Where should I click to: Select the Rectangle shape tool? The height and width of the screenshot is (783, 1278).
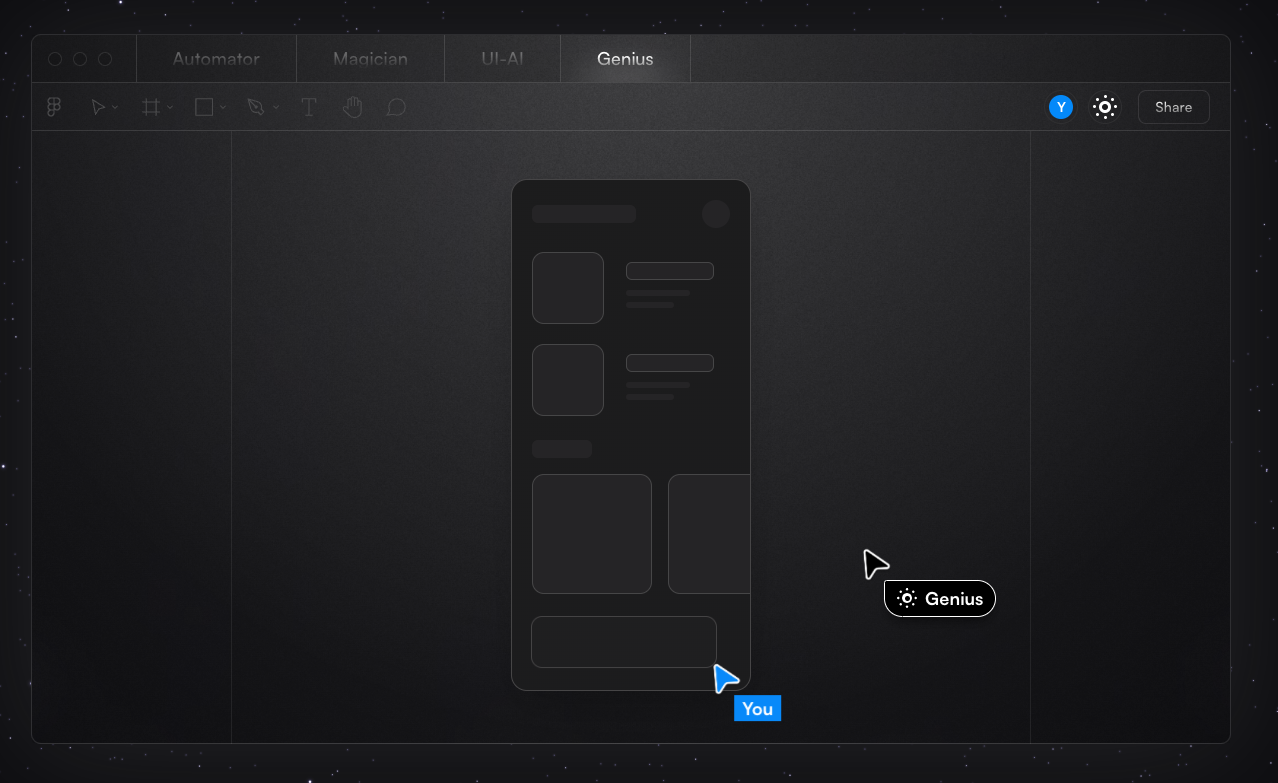(204, 107)
